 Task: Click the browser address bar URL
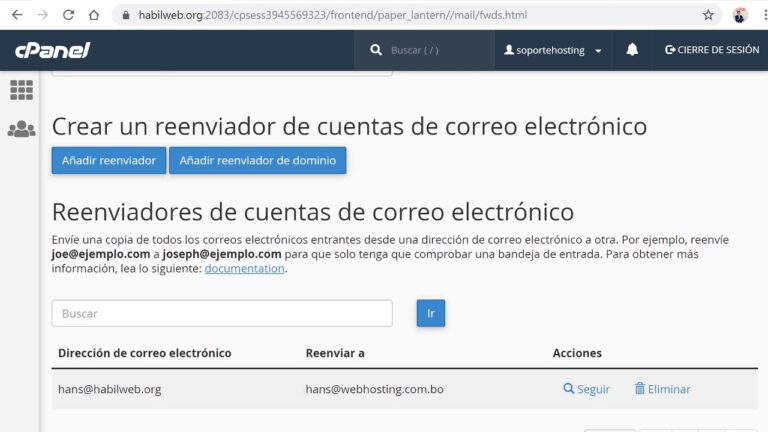333,15
